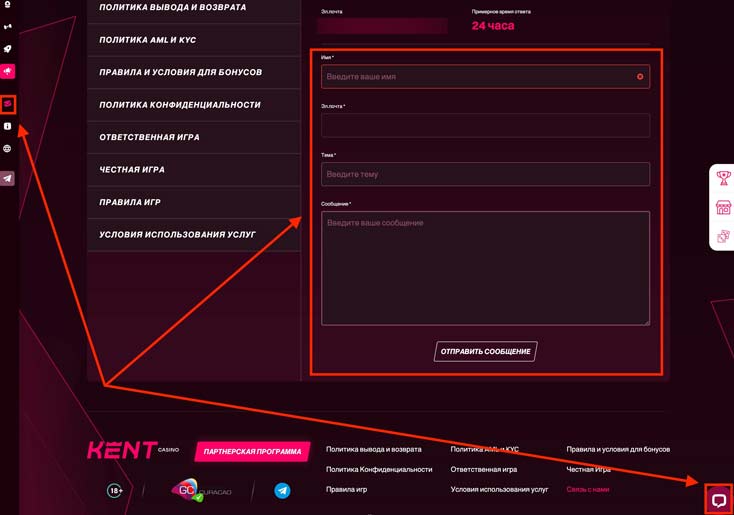Open the Telegram icon in left sidebar
The image size is (734, 515).
(8, 179)
